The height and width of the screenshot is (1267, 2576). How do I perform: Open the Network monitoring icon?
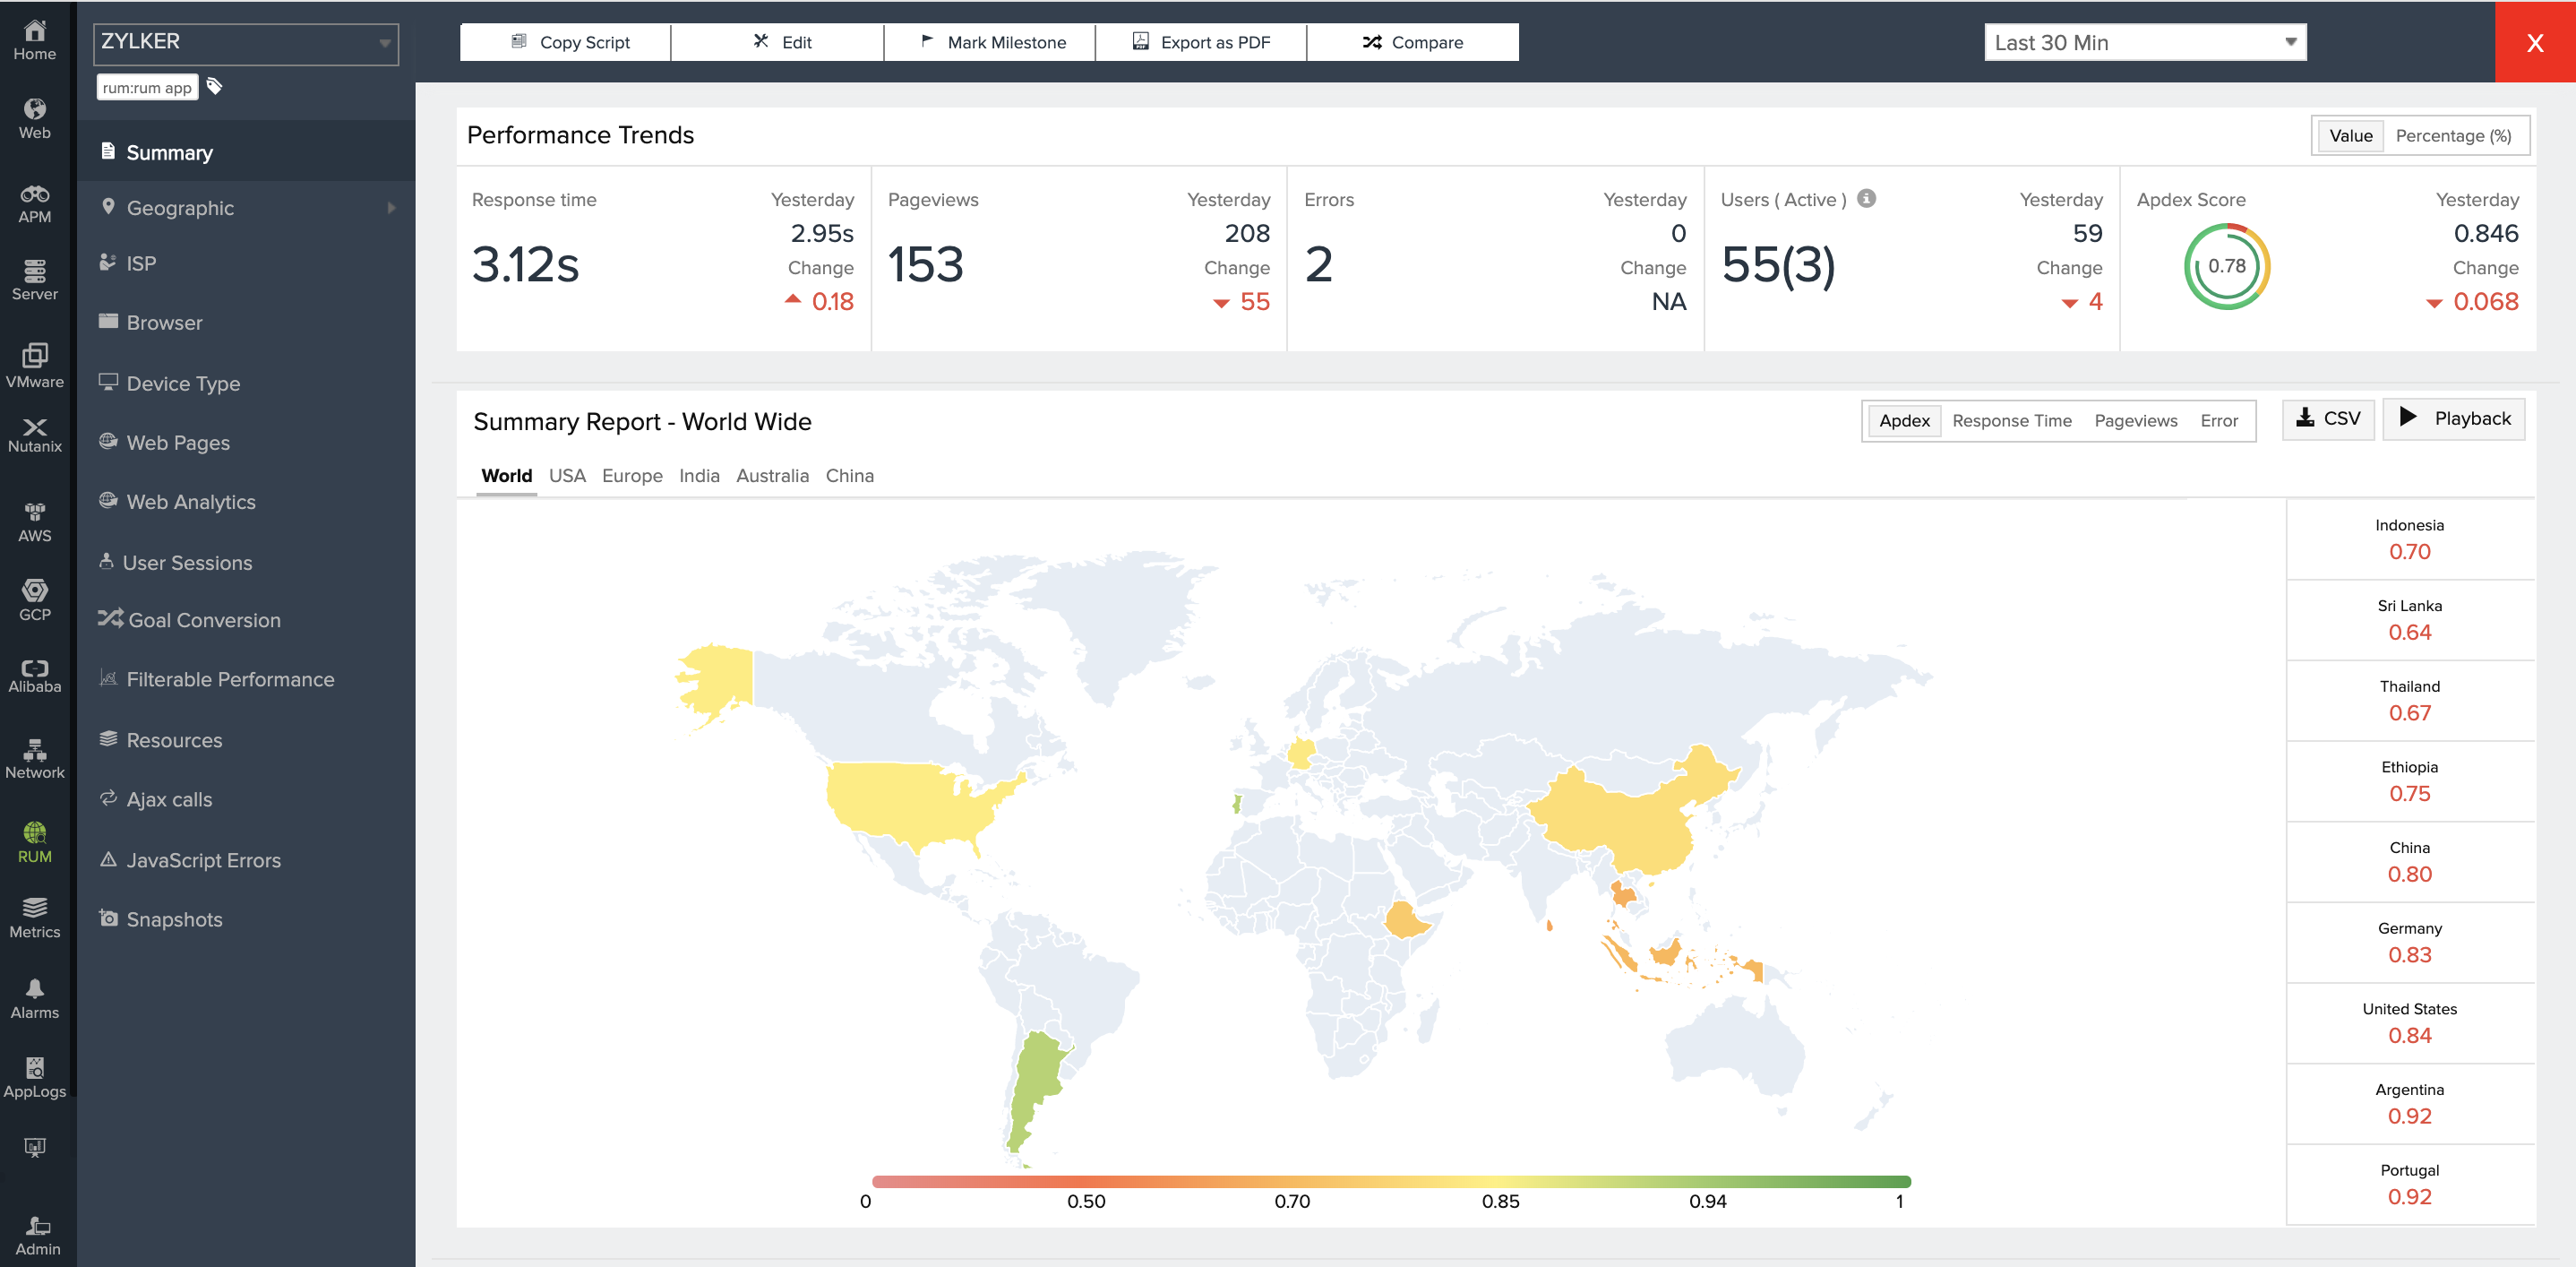click(x=34, y=759)
